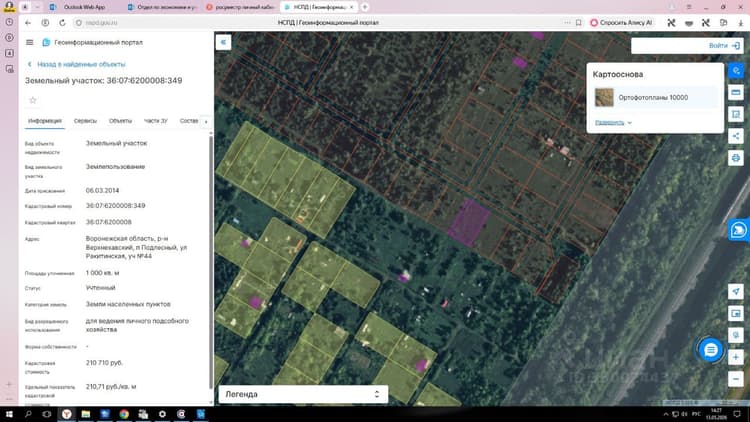Locate my position on map

pos(736,291)
